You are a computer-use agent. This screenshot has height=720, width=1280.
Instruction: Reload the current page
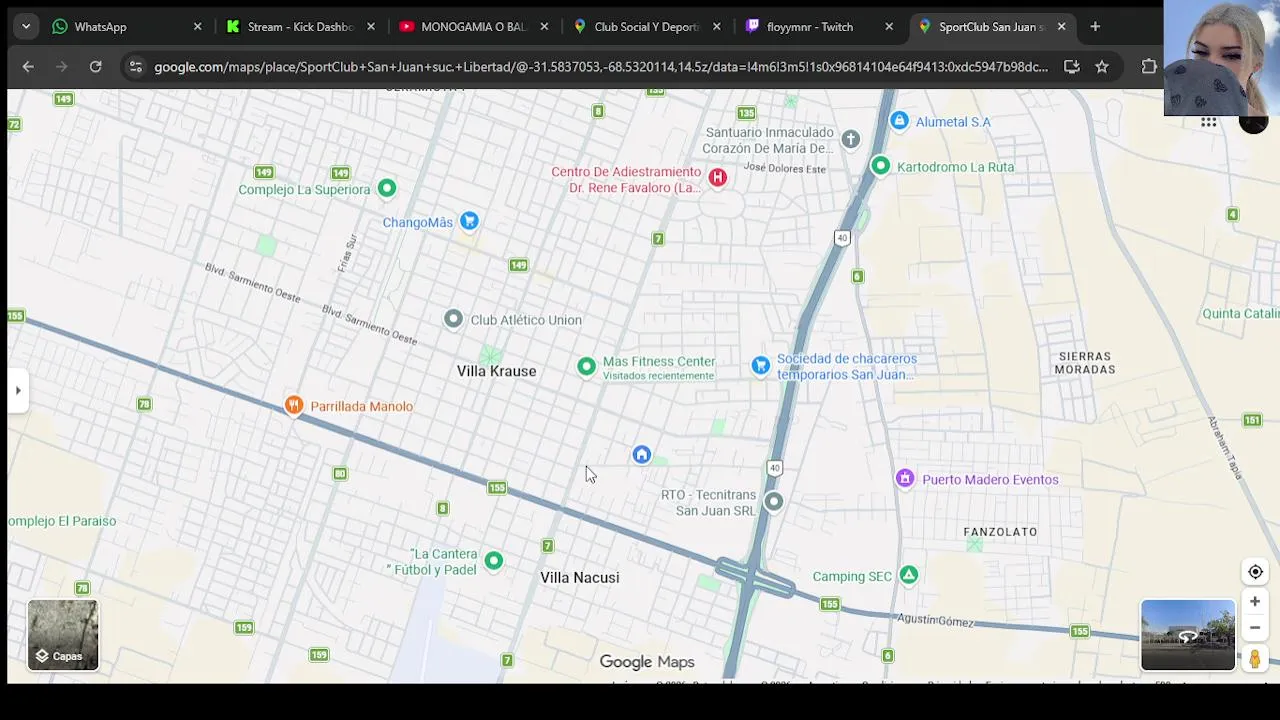[95, 67]
